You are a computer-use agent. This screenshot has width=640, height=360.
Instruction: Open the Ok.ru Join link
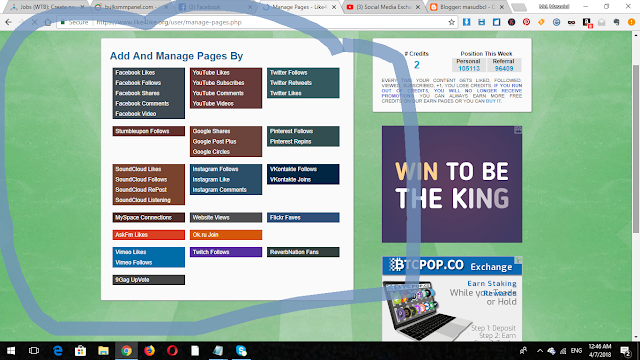tap(205, 235)
